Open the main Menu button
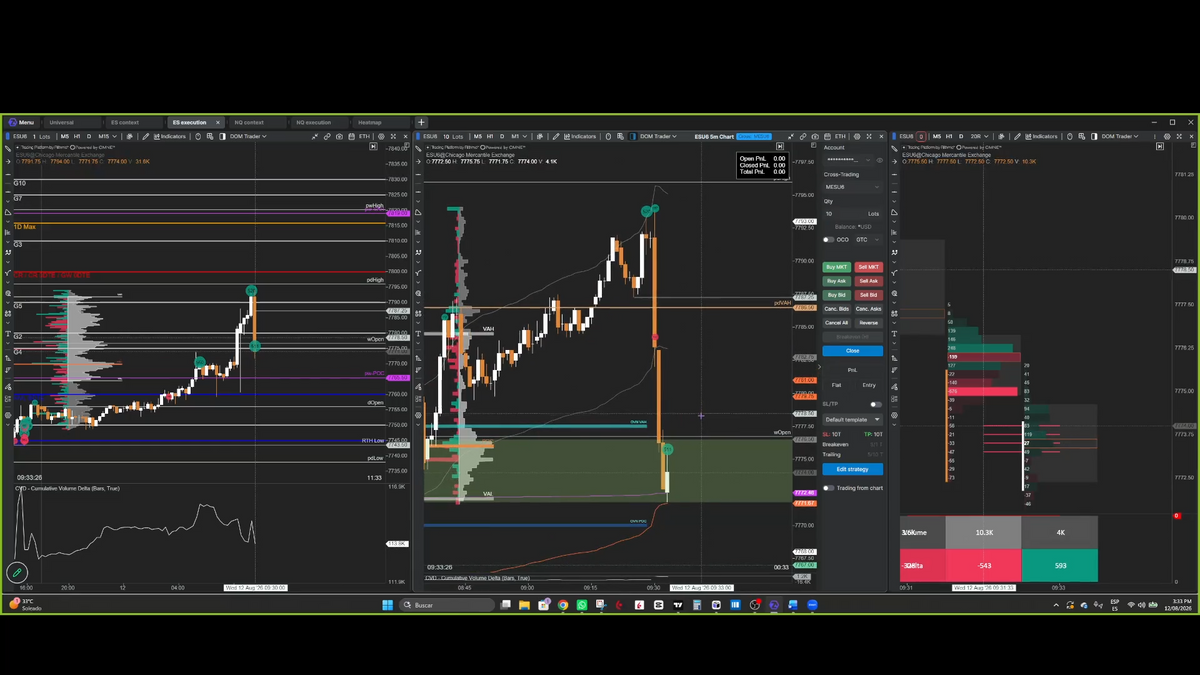This screenshot has height=675, width=1200. [x=20, y=122]
